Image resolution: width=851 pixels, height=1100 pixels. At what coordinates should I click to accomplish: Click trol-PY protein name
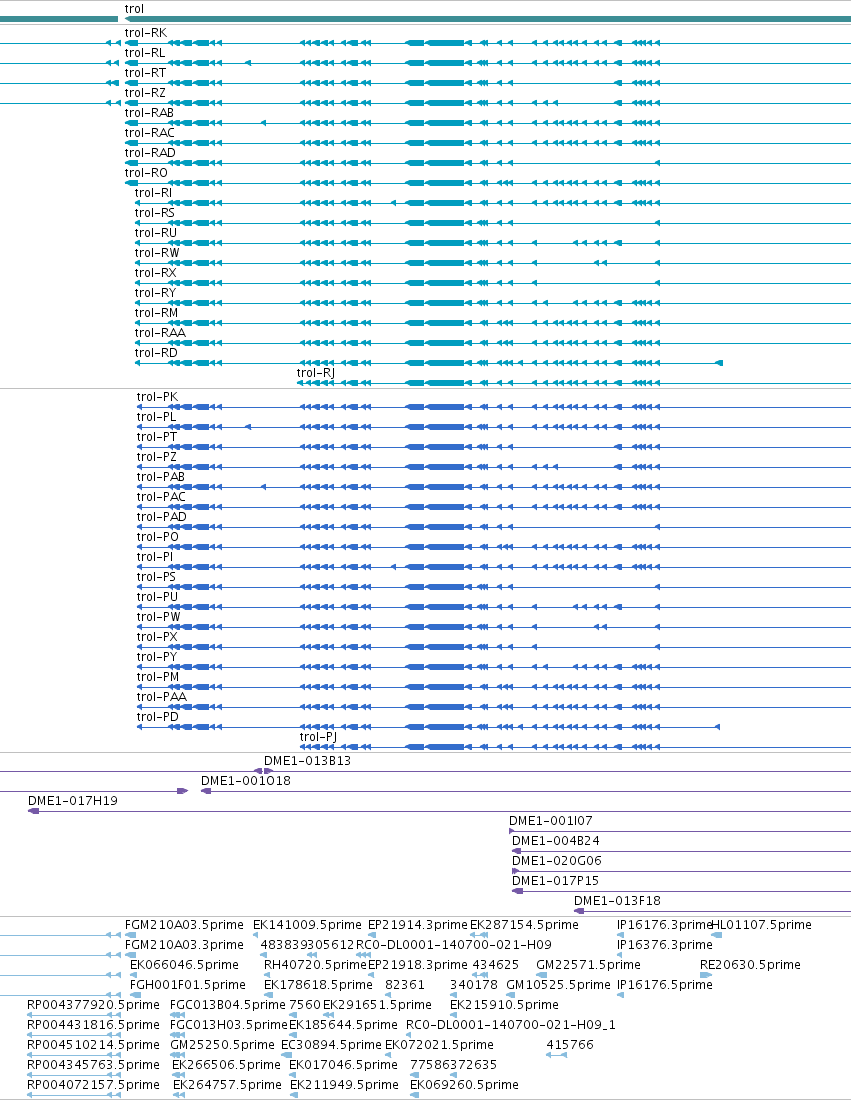coord(157,657)
